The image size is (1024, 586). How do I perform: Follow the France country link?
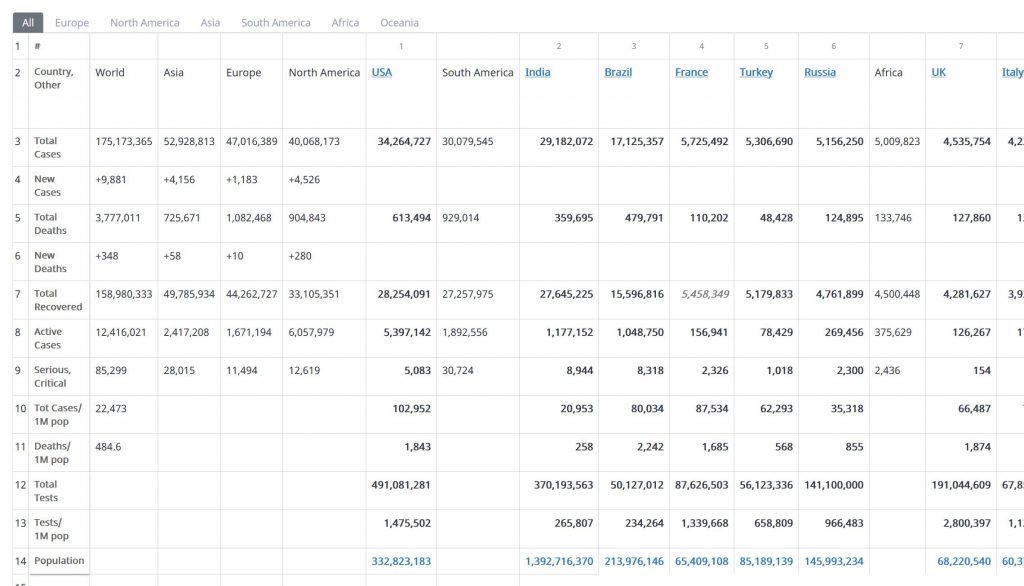point(691,72)
